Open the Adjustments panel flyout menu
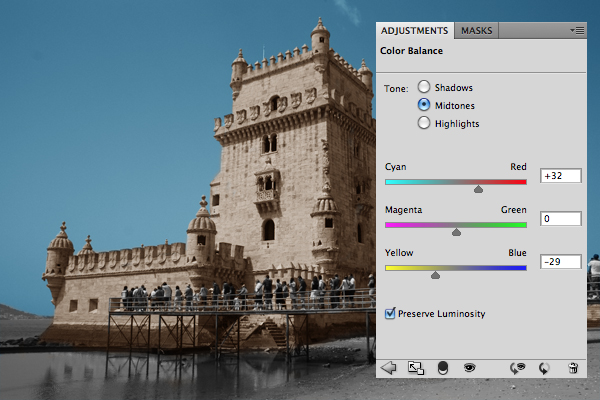 577,30
